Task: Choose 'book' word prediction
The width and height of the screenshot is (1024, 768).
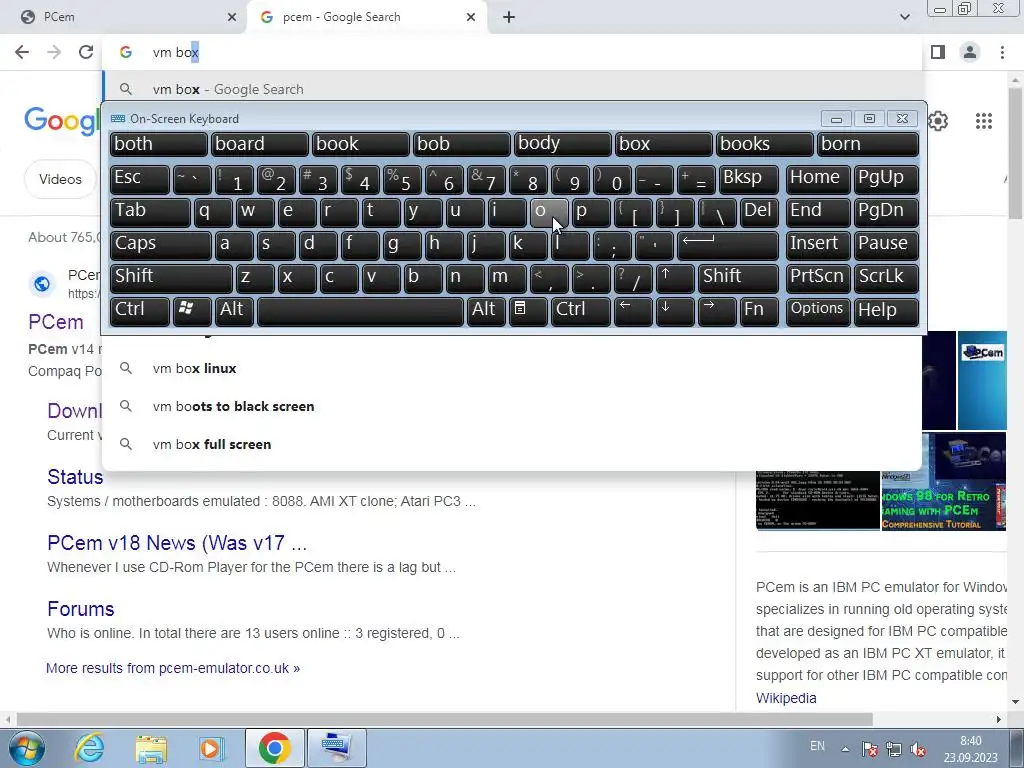Action: tap(360, 144)
